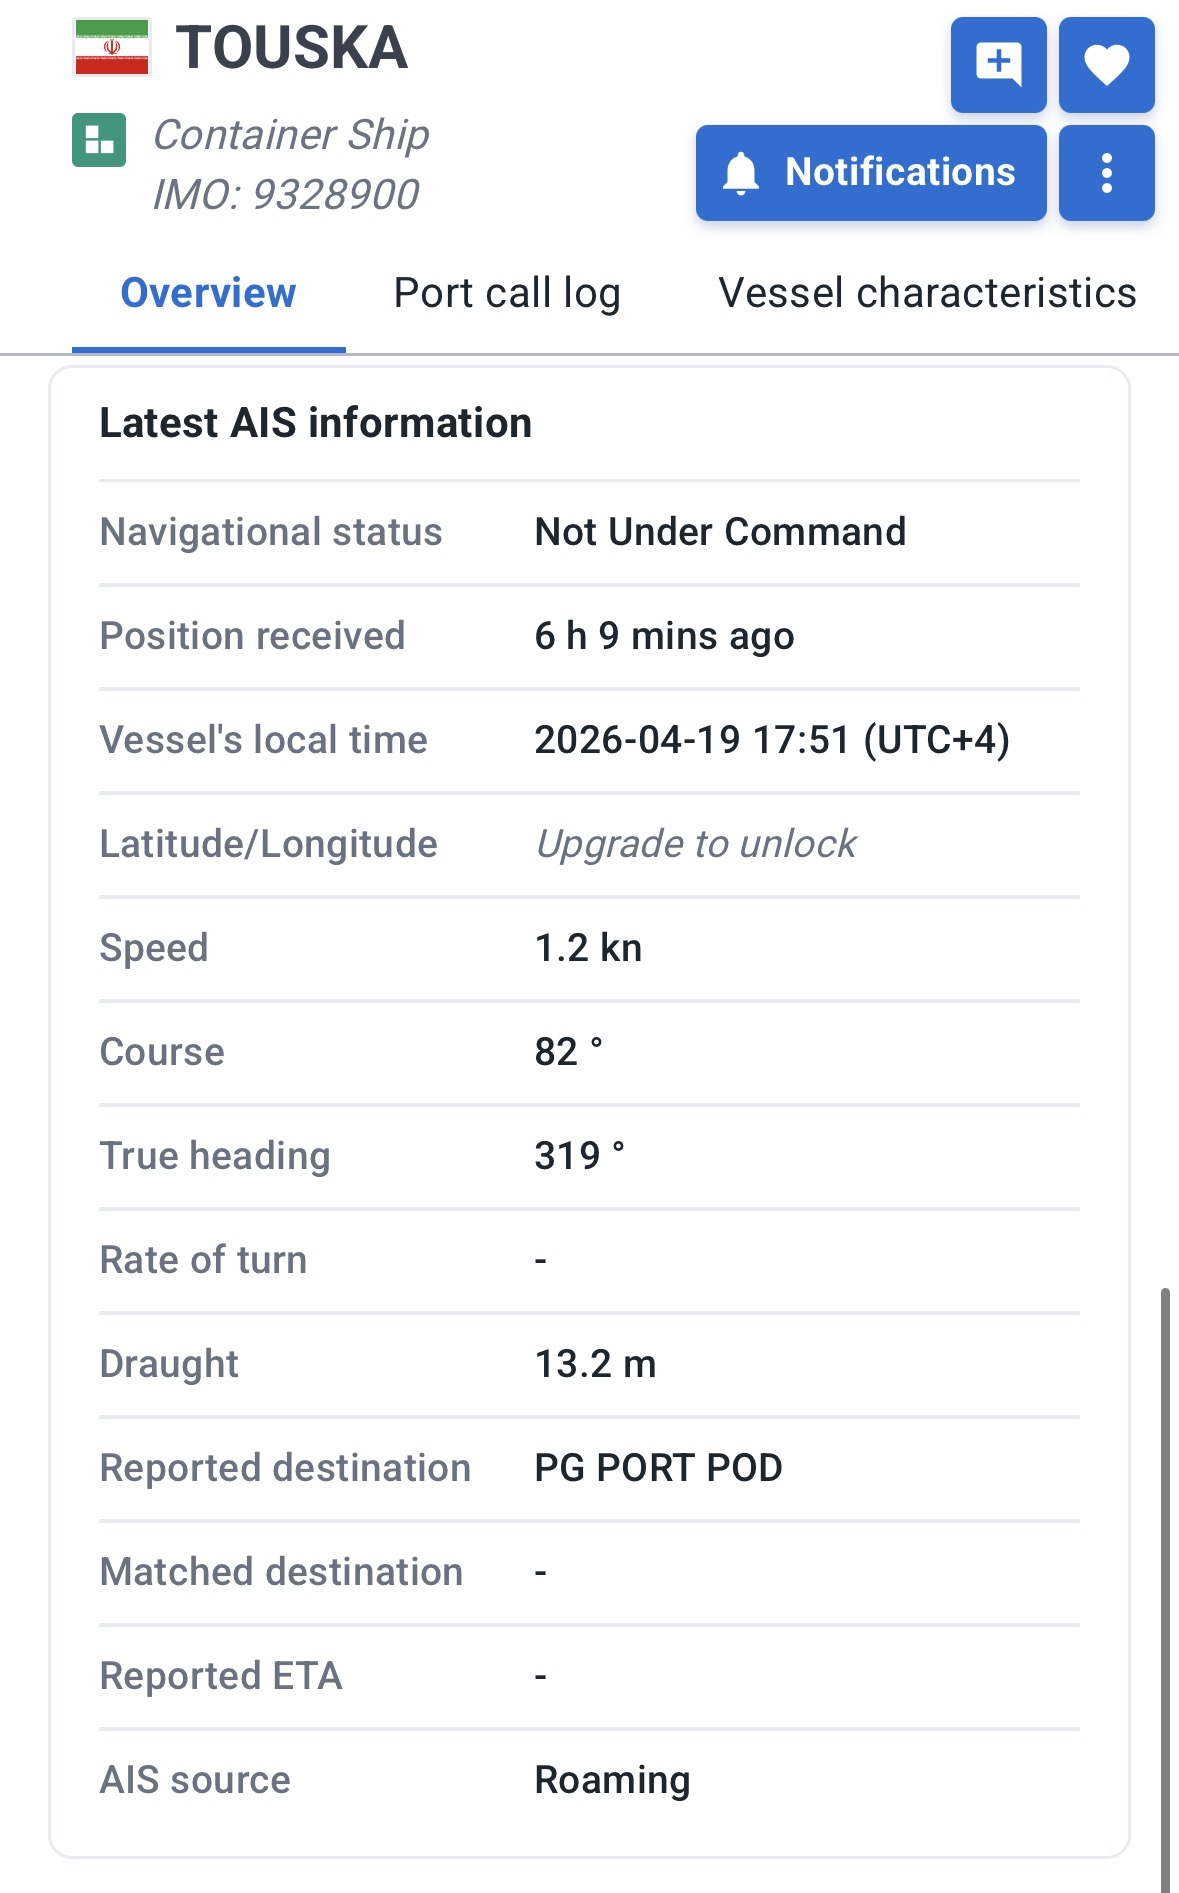Click the Roaming AIS source value
The image size is (1179, 1893).
pyautogui.click(x=612, y=1780)
